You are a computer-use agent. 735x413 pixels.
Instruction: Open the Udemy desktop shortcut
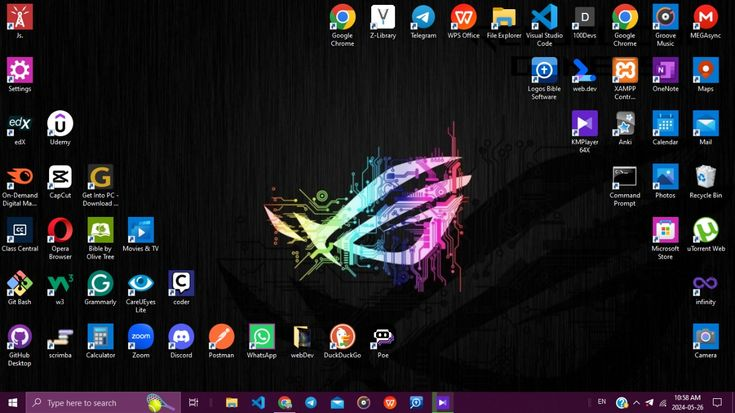pyautogui.click(x=60, y=128)
